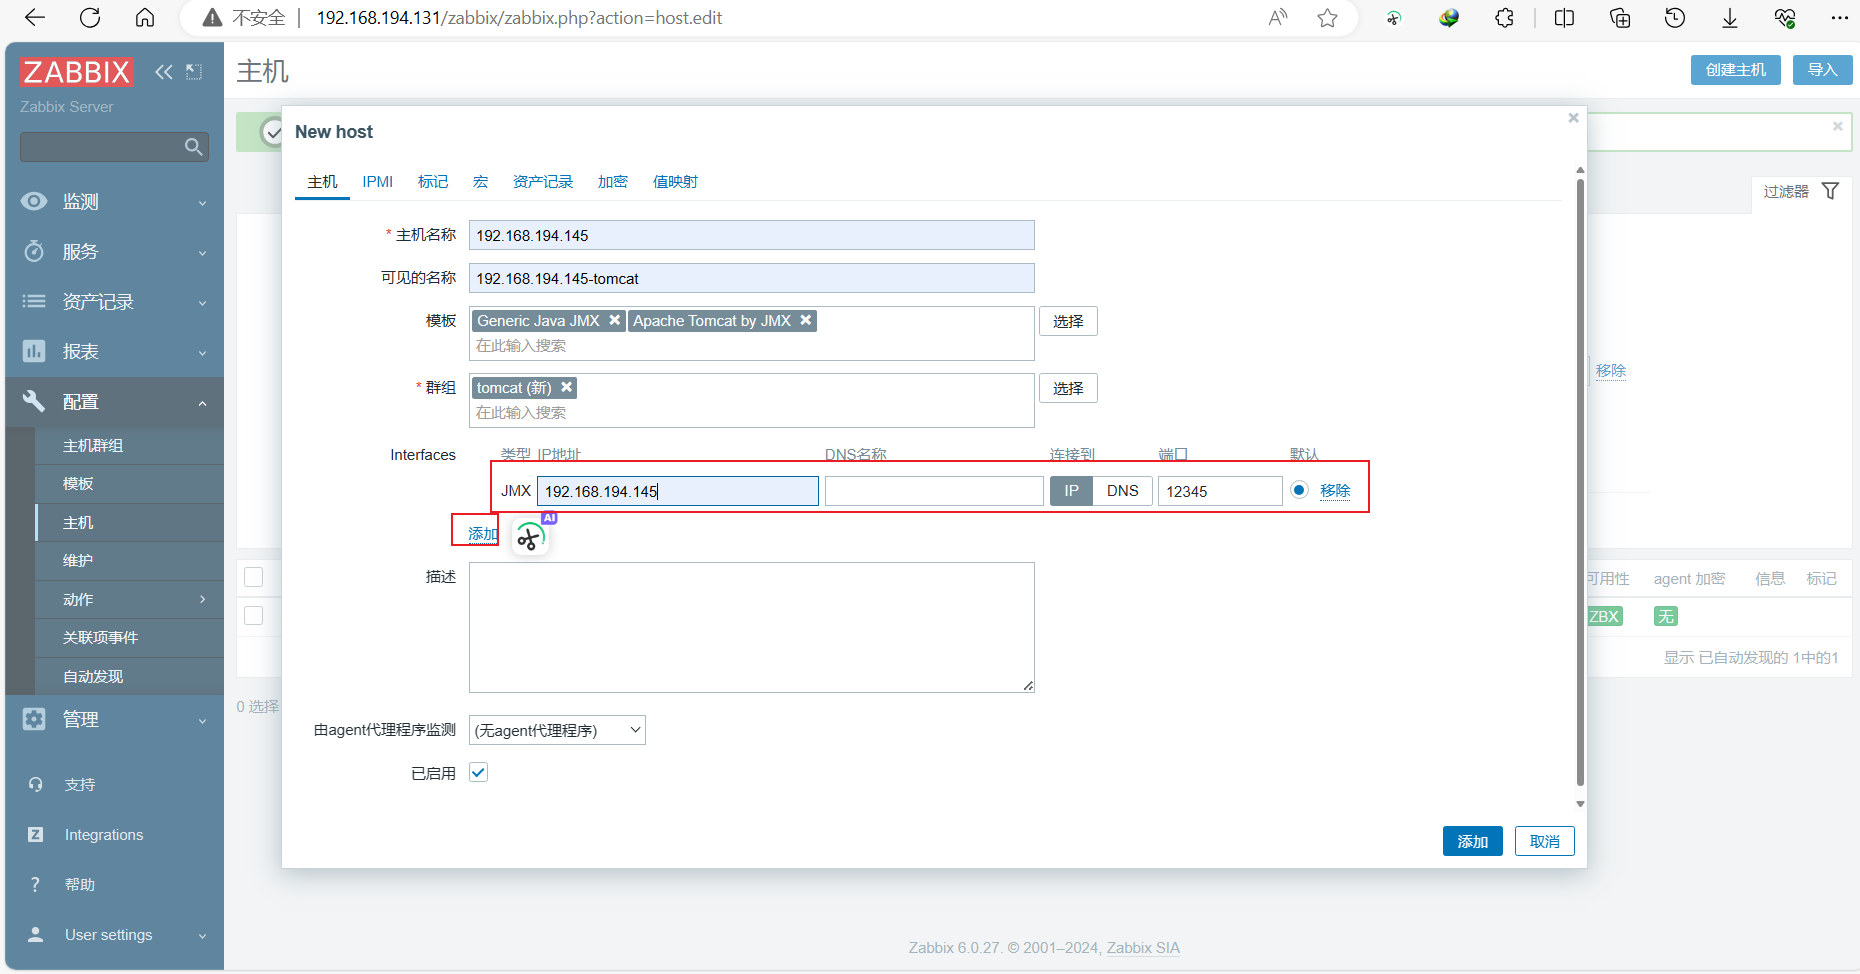1860x974 pixels.
Task: Collapse the 配置 configuration menu
Action: pyautogui.click(x=114, y=402)
